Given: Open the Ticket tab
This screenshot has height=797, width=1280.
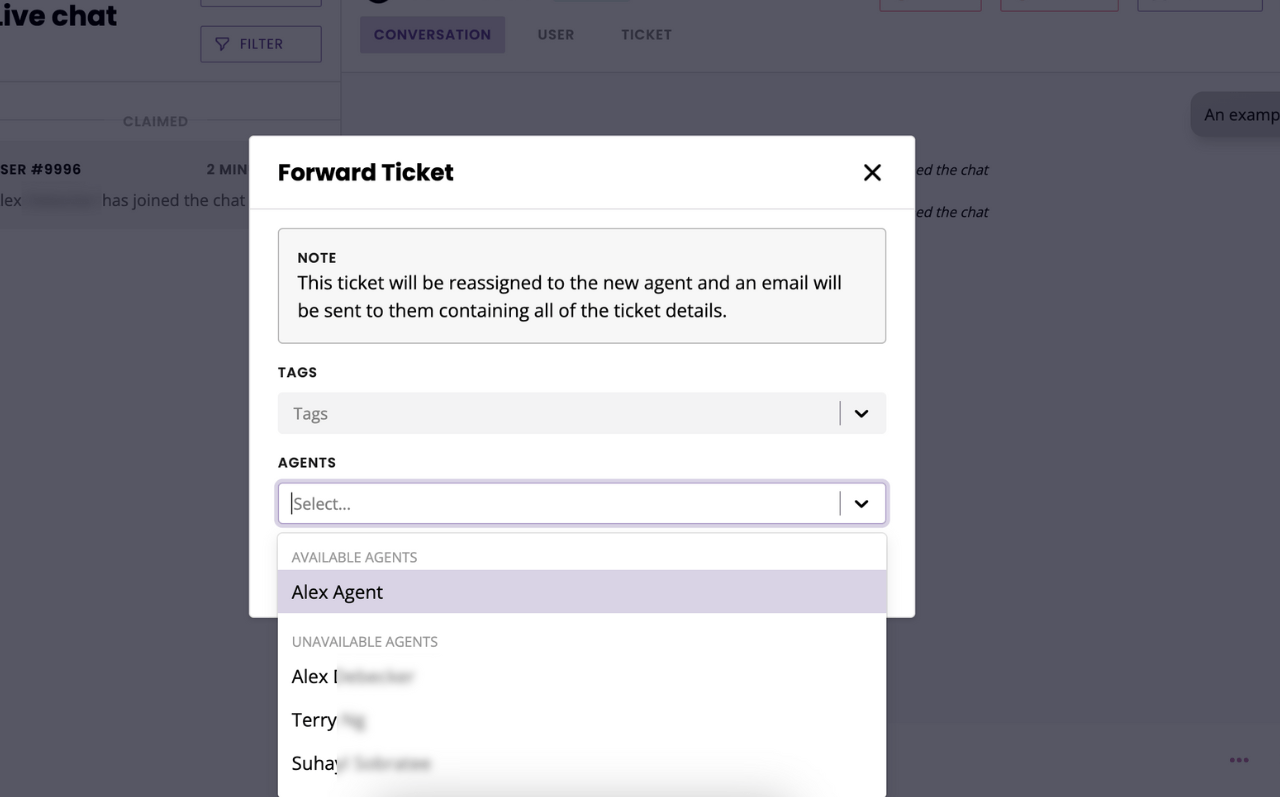Looking at the screenshot, I should [646, 35].
